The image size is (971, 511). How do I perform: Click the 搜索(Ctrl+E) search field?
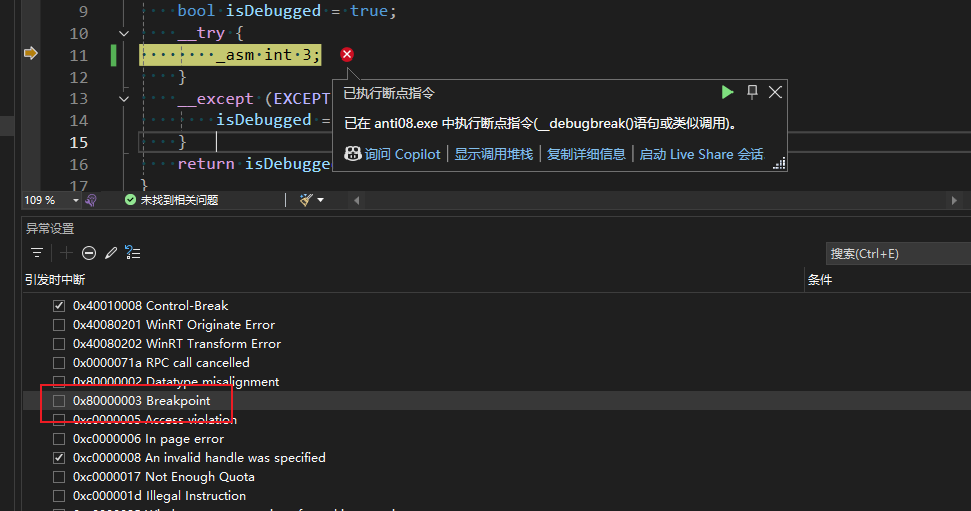895,253
